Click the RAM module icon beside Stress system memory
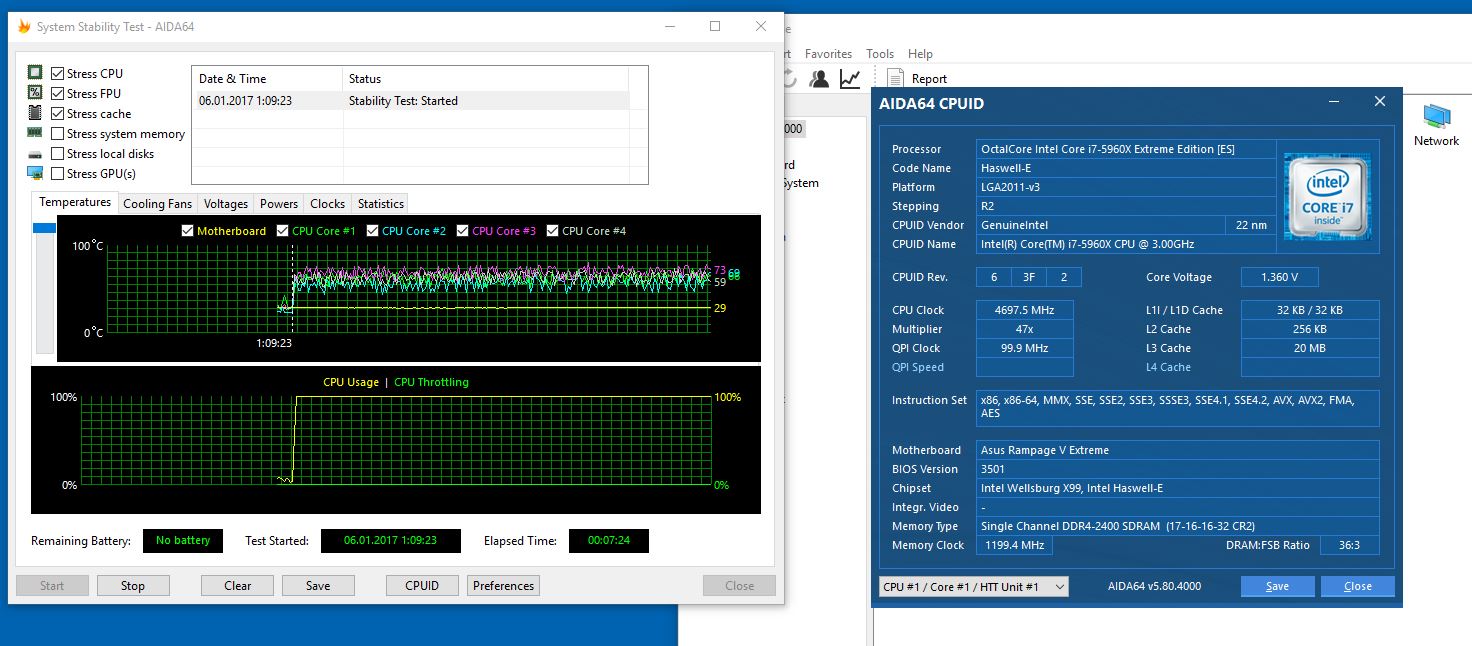This screenshot has width=1472, height=646. (35, 133)
